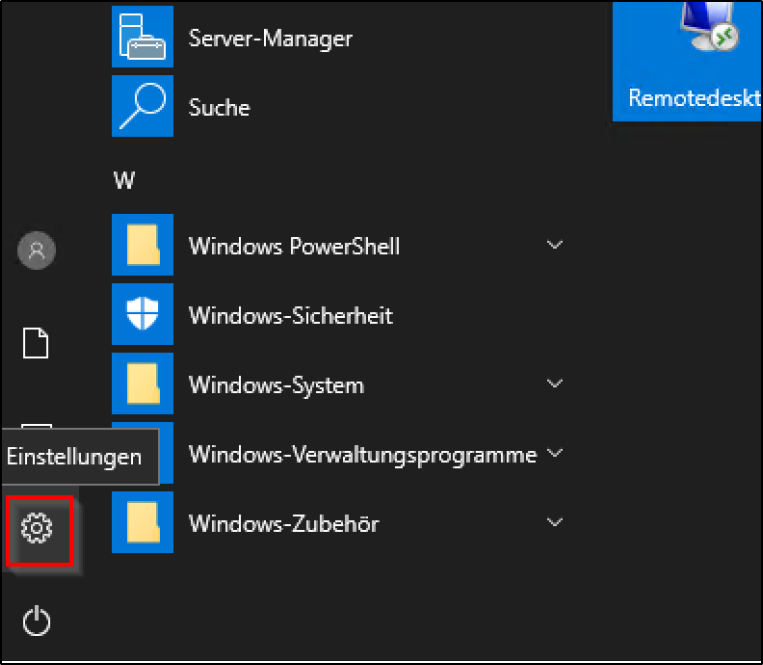Click the Power button icon

click(x=36, y=621)
